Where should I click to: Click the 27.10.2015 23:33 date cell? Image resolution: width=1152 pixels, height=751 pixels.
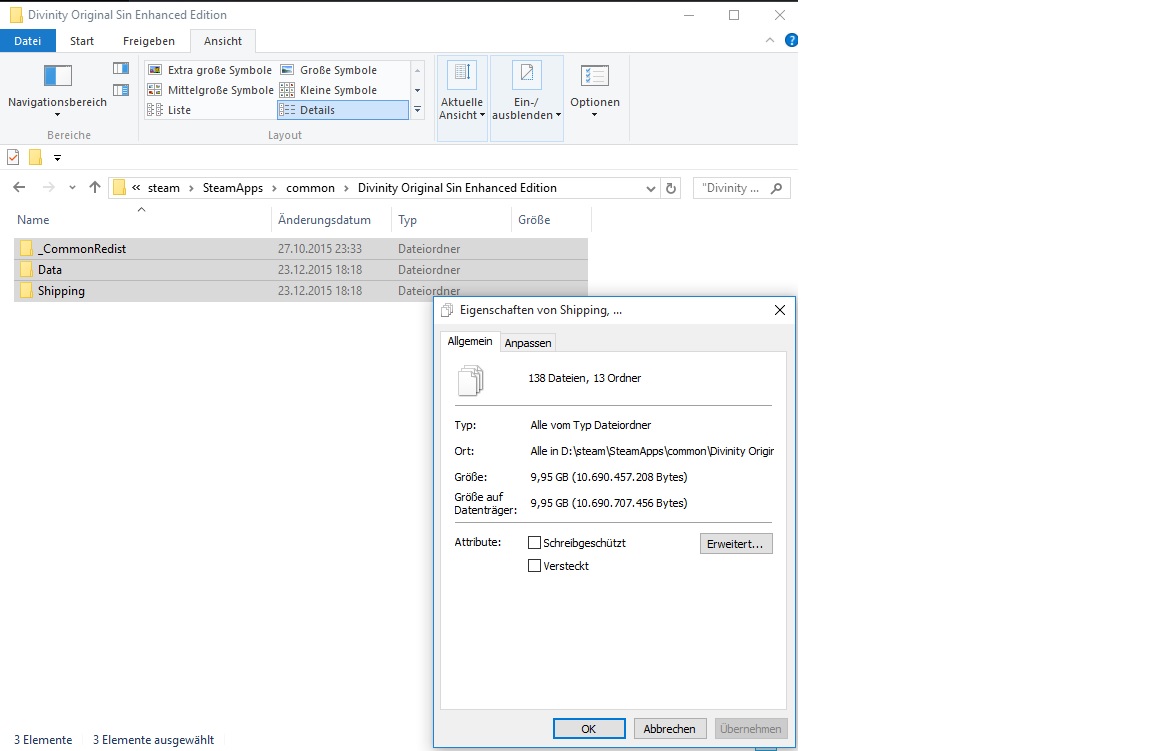point(320,248)
